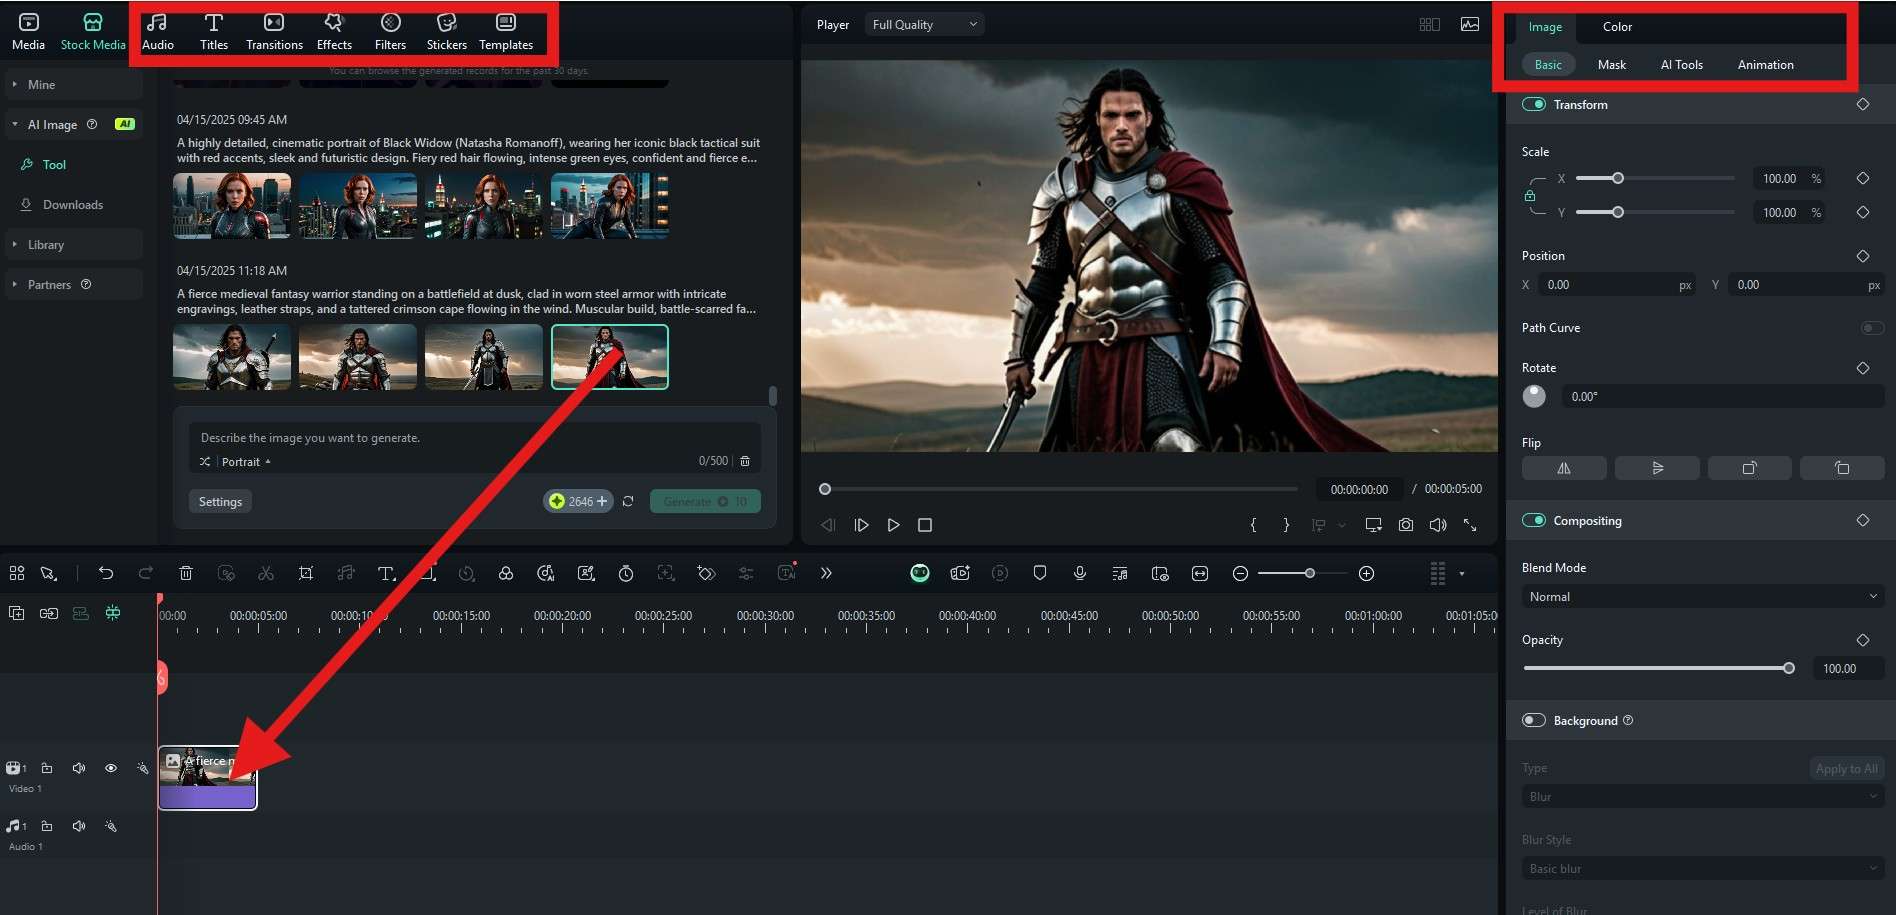The height and width of the screenshot is (915, 1896).
Task: Open the Media tab
Action: click(x=28, y=32)
